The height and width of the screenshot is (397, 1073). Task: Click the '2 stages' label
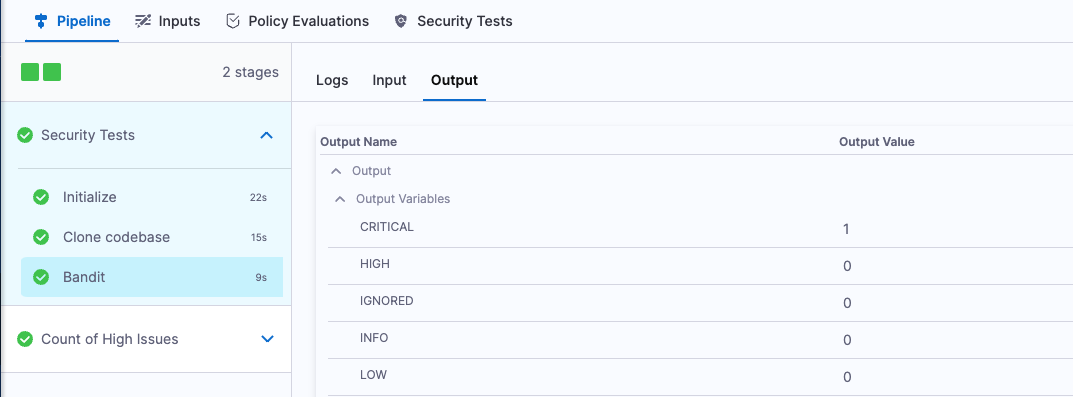point(250,72)
